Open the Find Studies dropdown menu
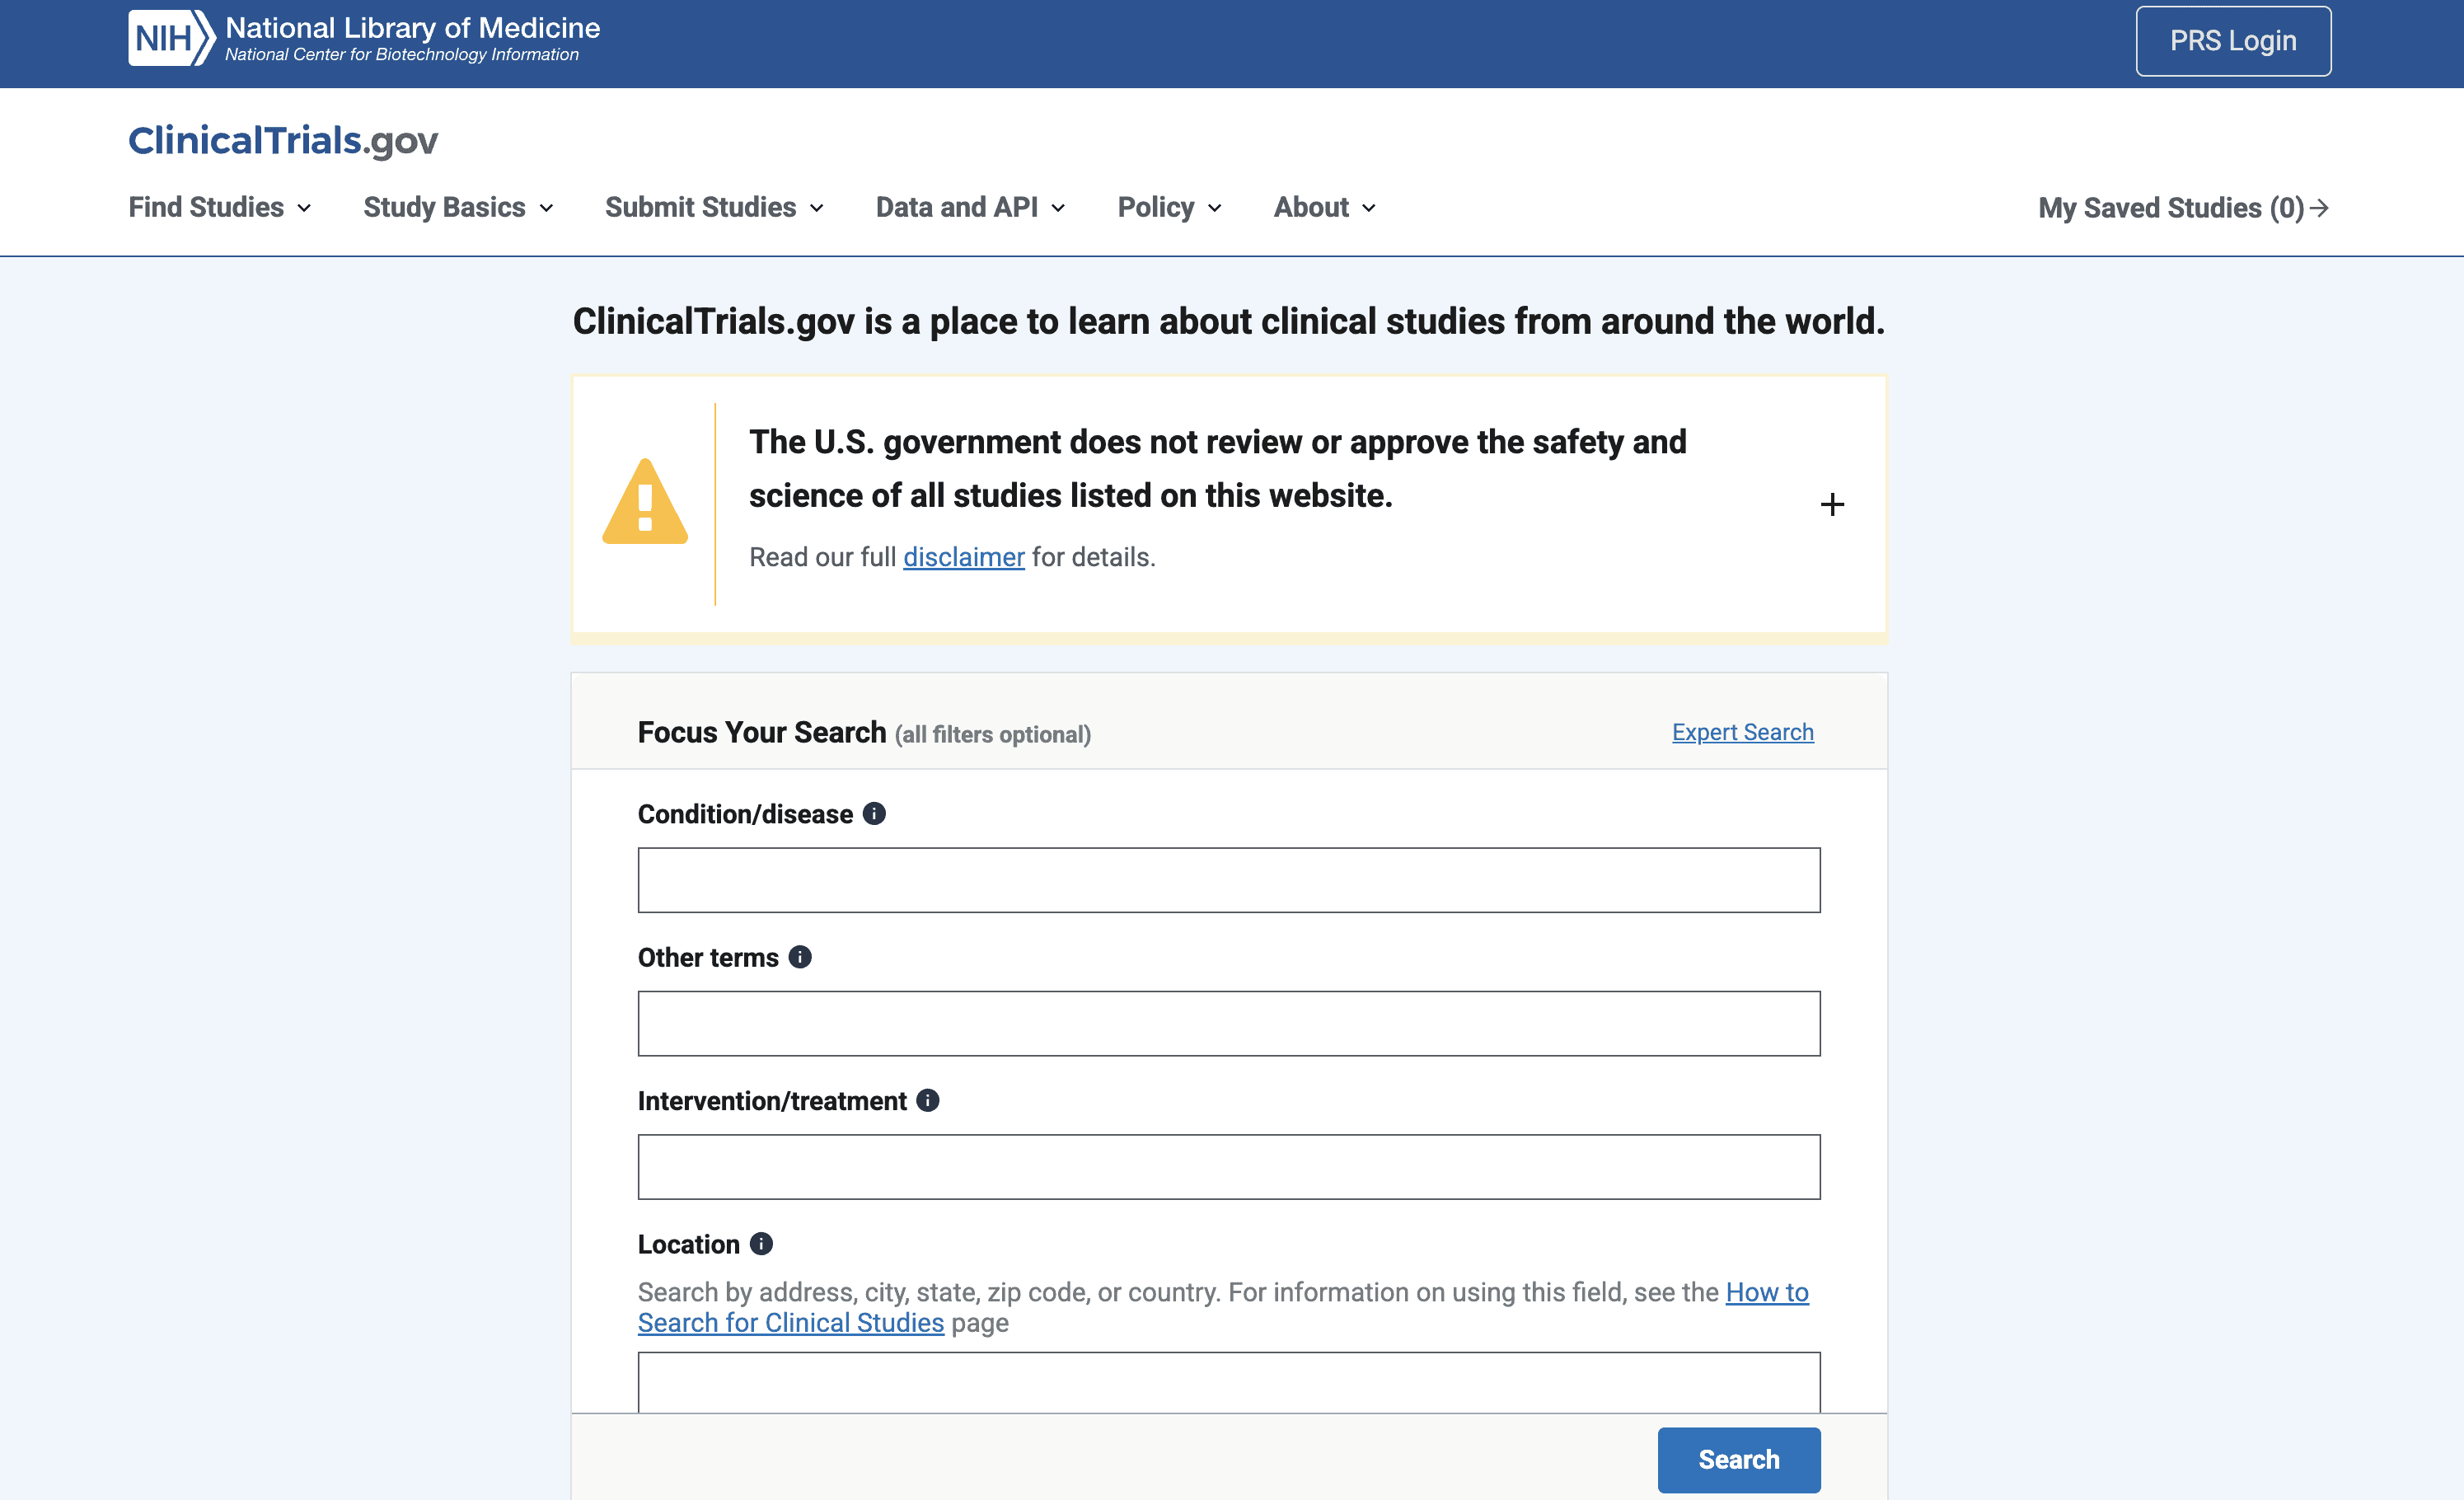 pyautogui.click(x=220, y=208)
